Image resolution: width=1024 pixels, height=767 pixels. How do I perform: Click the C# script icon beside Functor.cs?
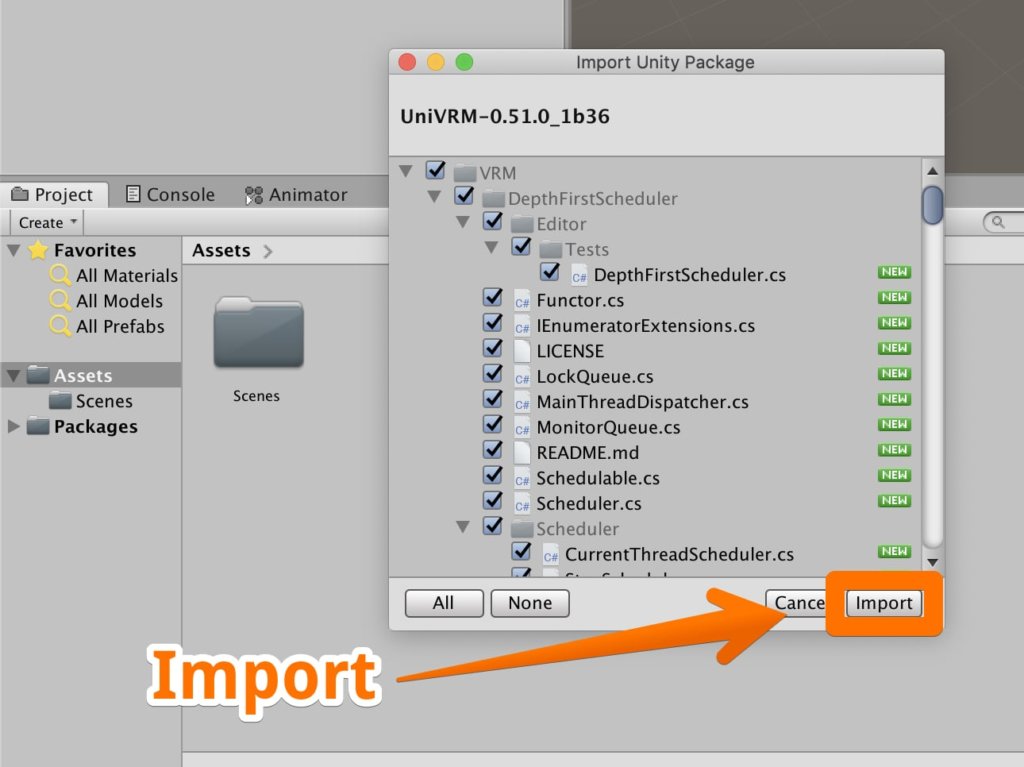click(x=521, y=297)
